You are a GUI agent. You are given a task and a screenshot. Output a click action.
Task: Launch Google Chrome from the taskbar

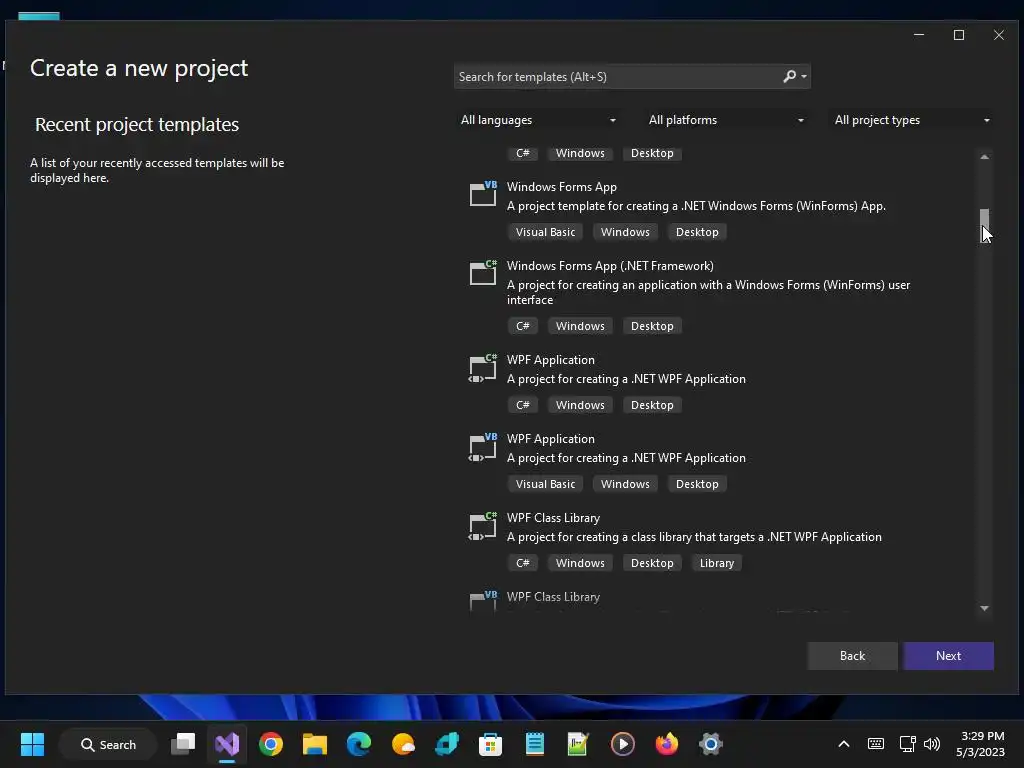click(271, 744)
